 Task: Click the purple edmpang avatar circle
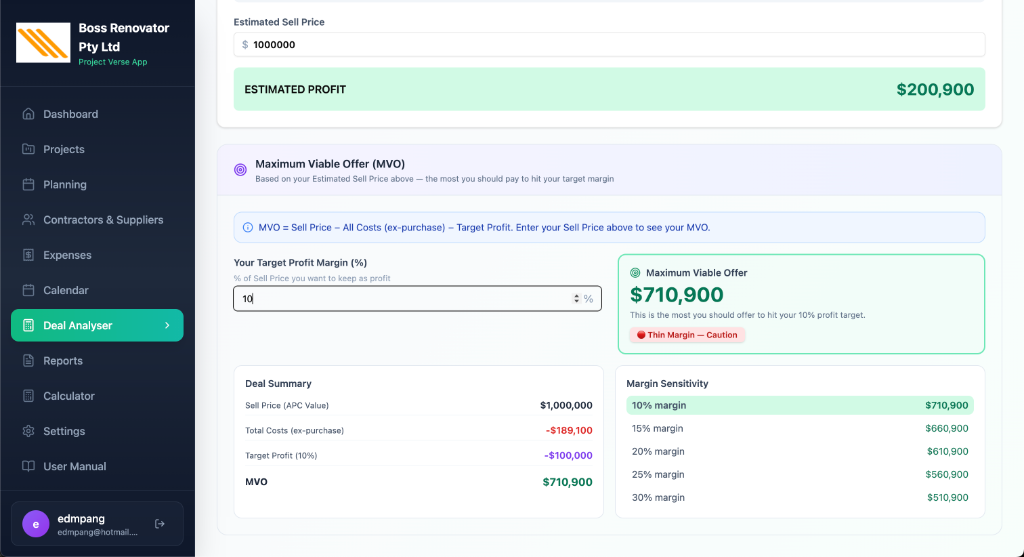36,524
